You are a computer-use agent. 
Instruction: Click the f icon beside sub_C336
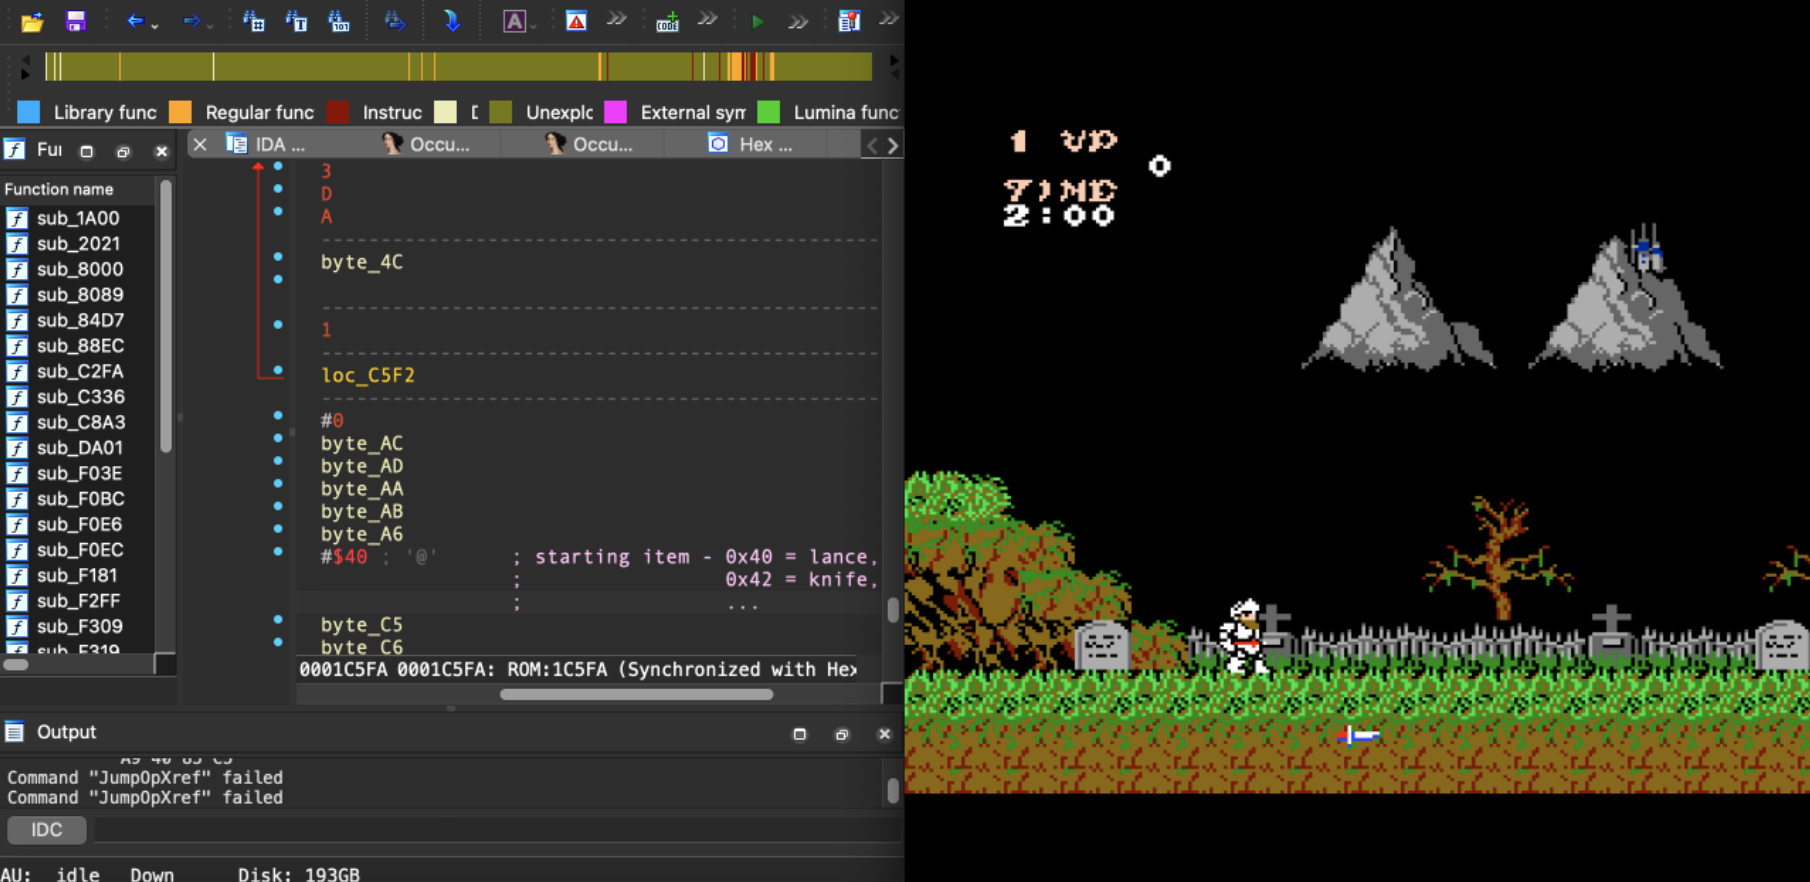(x=17, y=397)
